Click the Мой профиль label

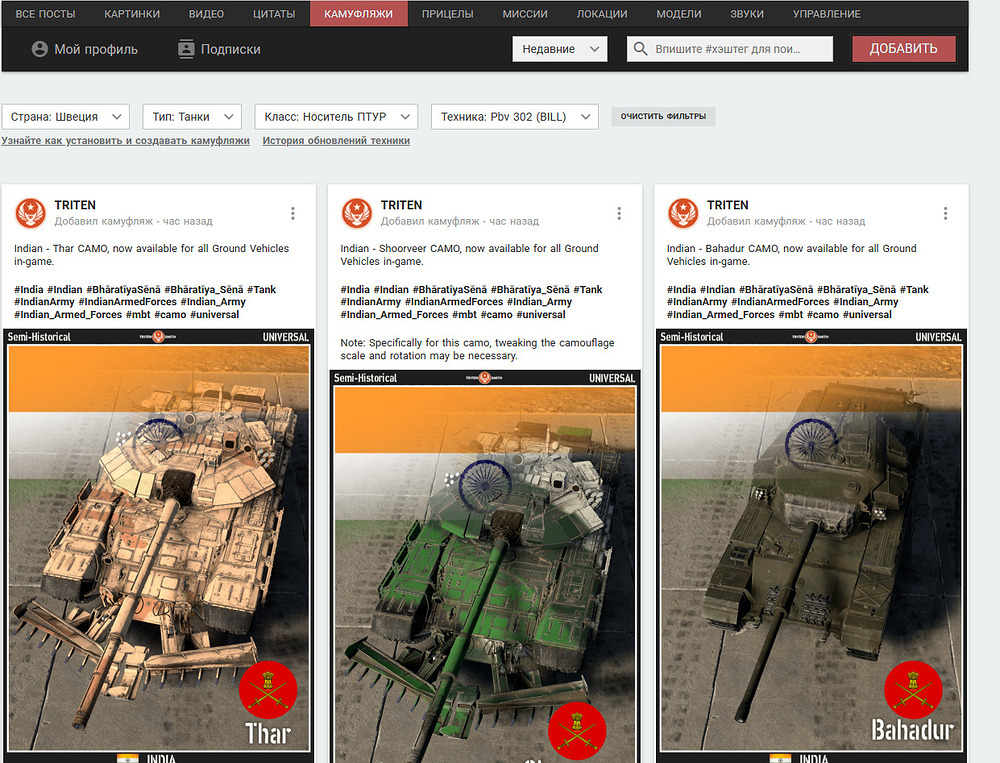[x=96, y=49]
